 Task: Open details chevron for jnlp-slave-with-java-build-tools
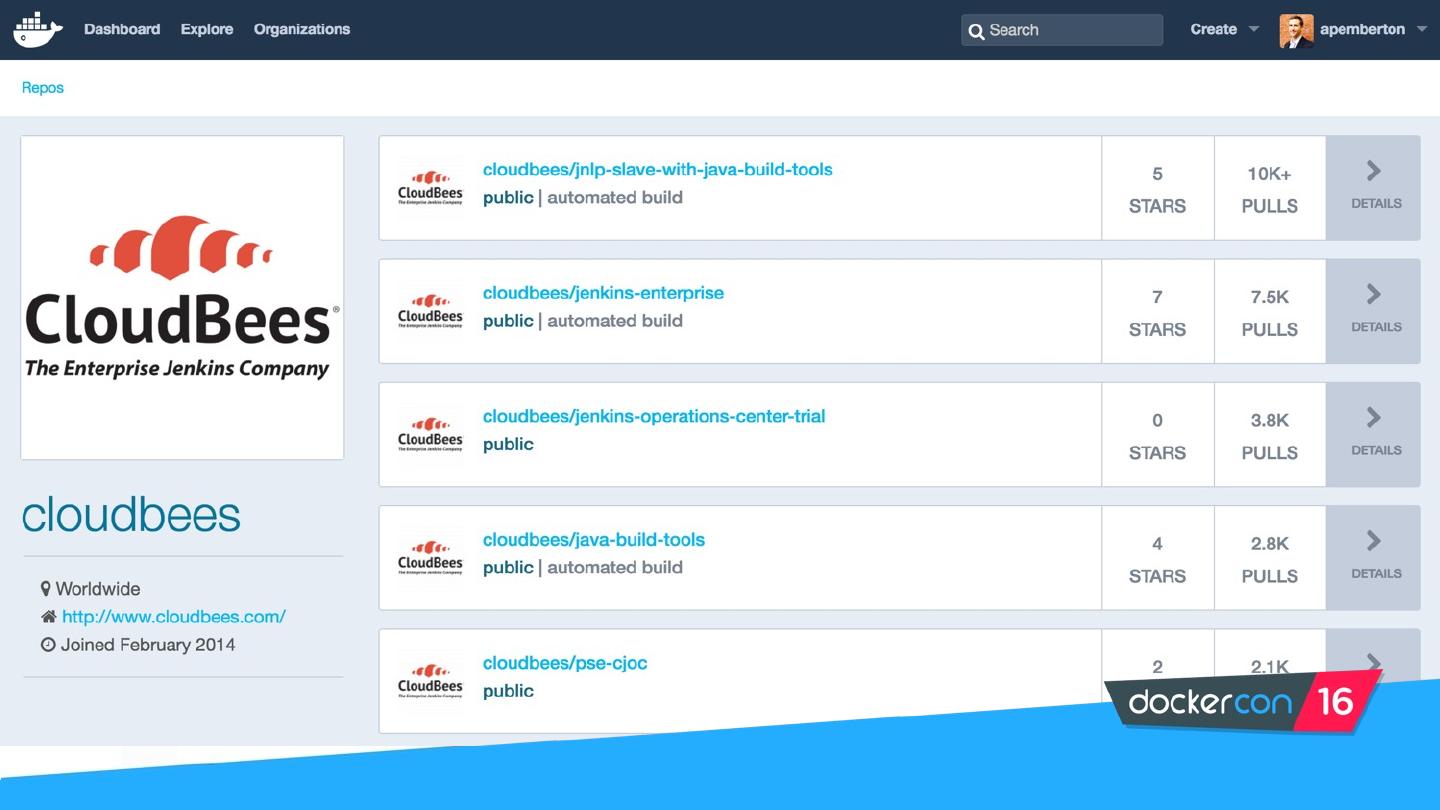[x=1373, y=172]
